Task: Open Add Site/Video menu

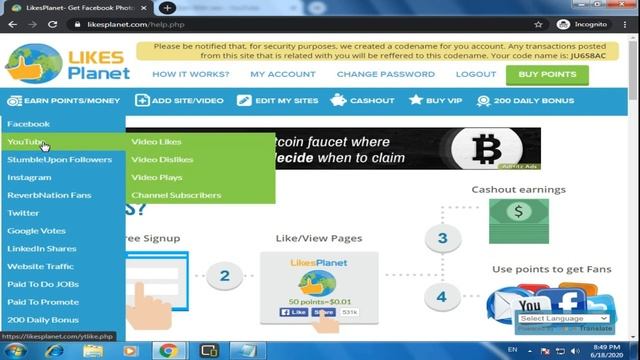Action: 179,100
